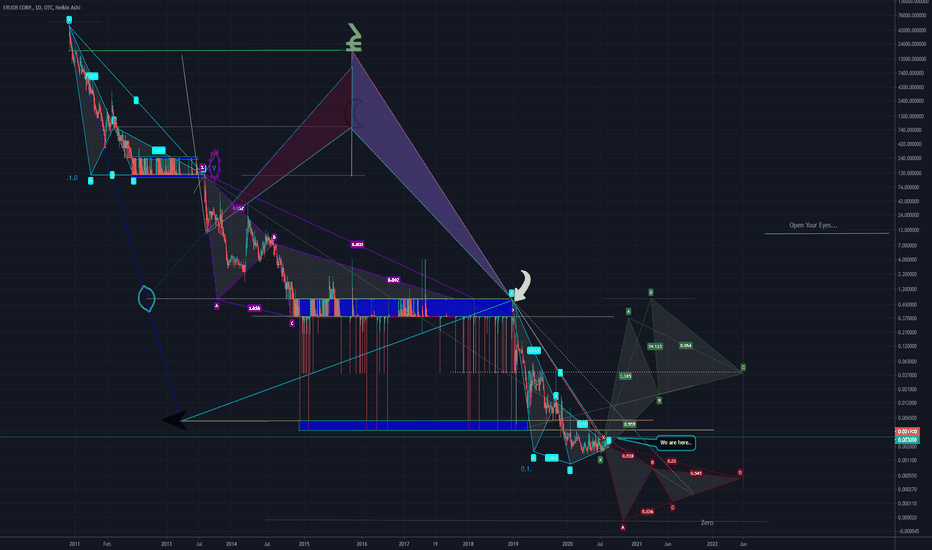The width and height of the screenshot is (932, 550).
Task: Click the green ratio label '0.064'
Action: pyautogui.click(x=685, y=345)
